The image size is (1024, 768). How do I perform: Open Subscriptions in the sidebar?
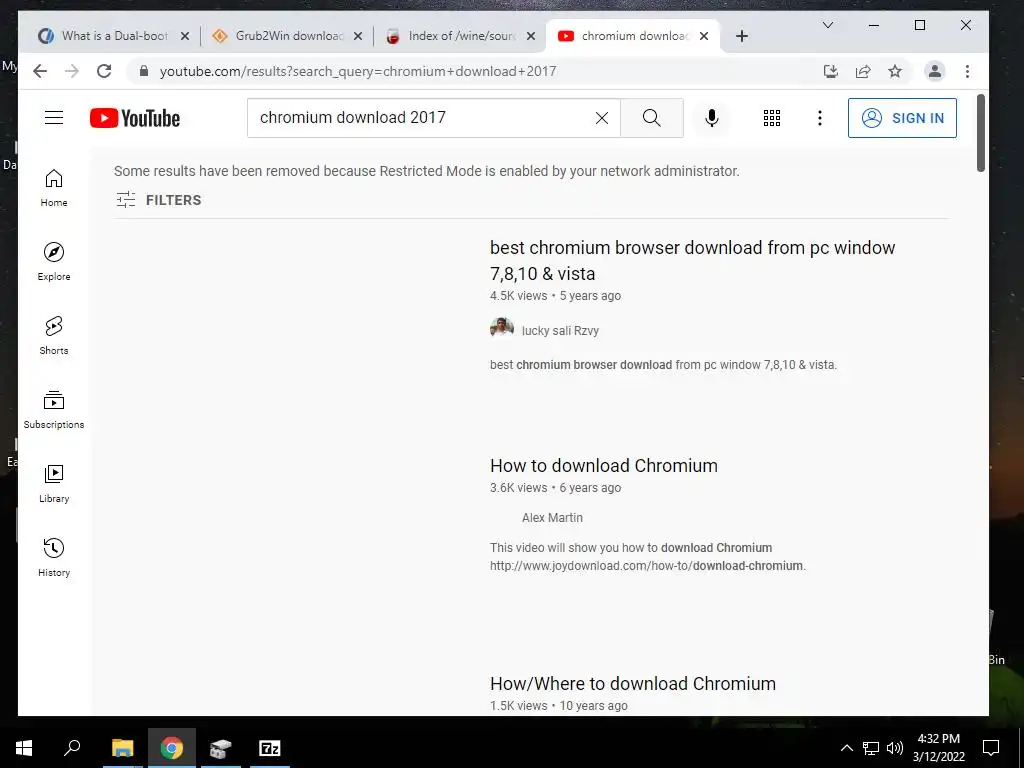(54, 409)
